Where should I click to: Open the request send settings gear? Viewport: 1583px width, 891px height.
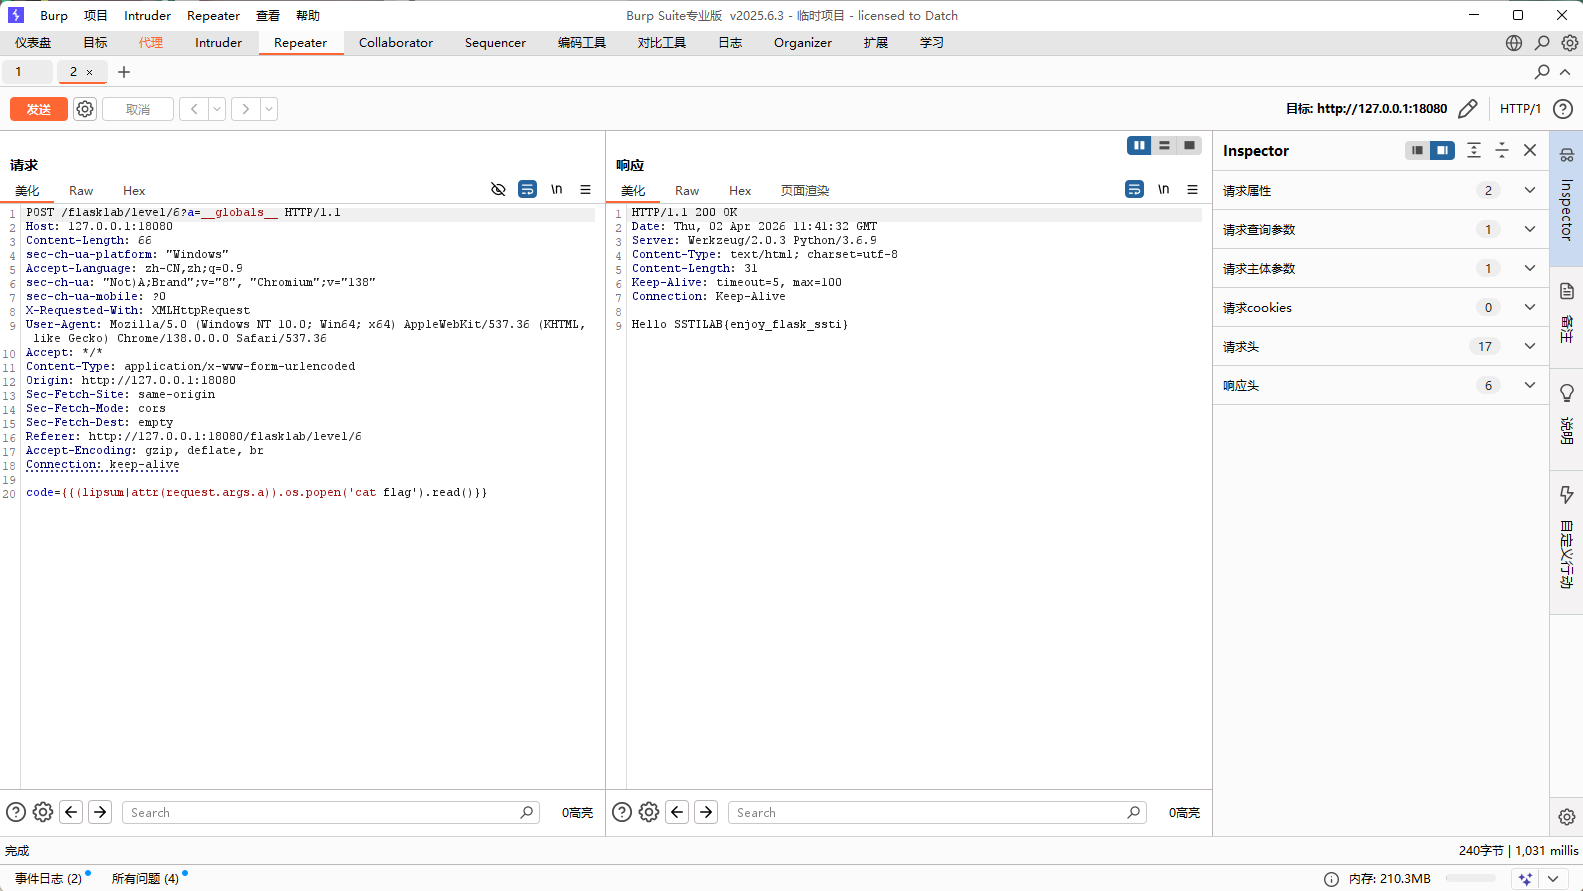point(85,109)
